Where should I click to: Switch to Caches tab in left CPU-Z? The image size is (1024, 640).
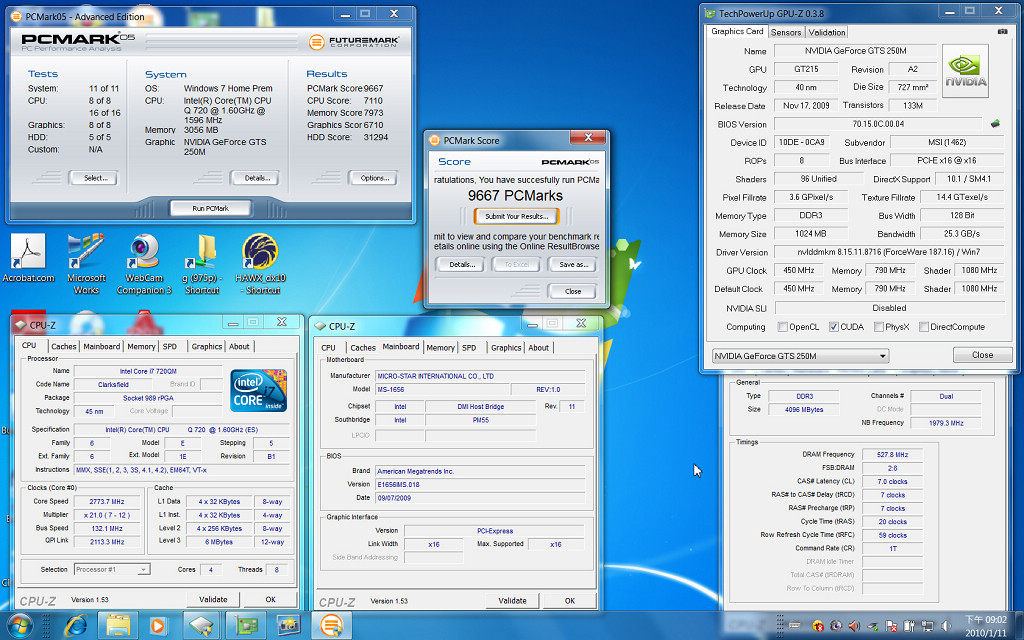point(64,347)
